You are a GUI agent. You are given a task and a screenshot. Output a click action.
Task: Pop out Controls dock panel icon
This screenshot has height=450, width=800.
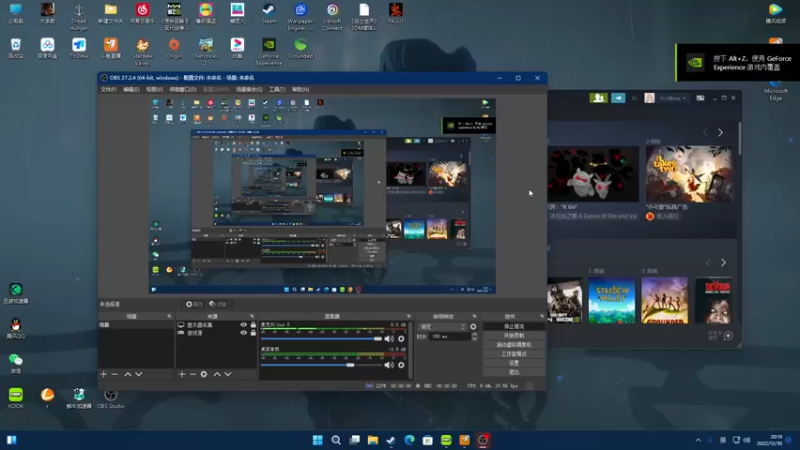pyautogui.click(x=542, y=316)
